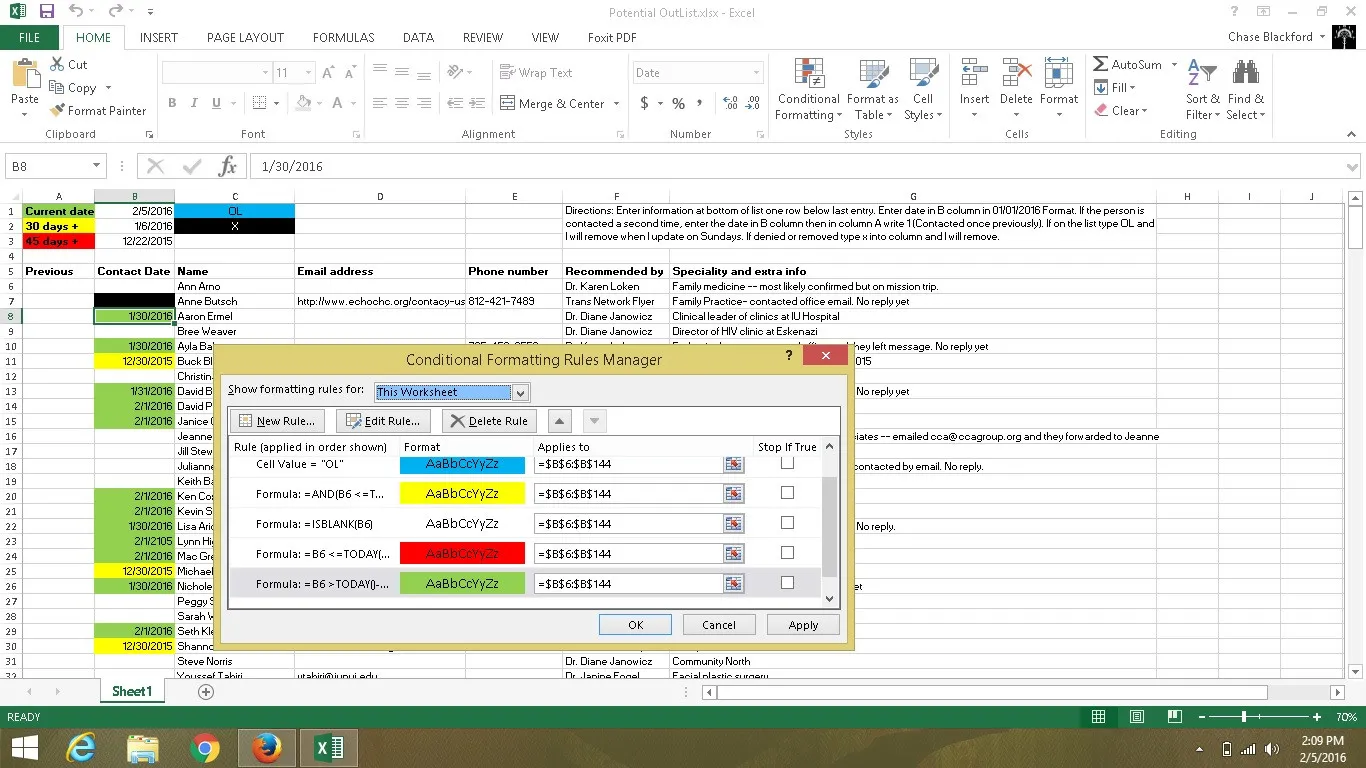Switch to the FORMULAS ribbon tab
Image resolution: width=1366 pixels, height=768 pixels.
coord(344,38)
